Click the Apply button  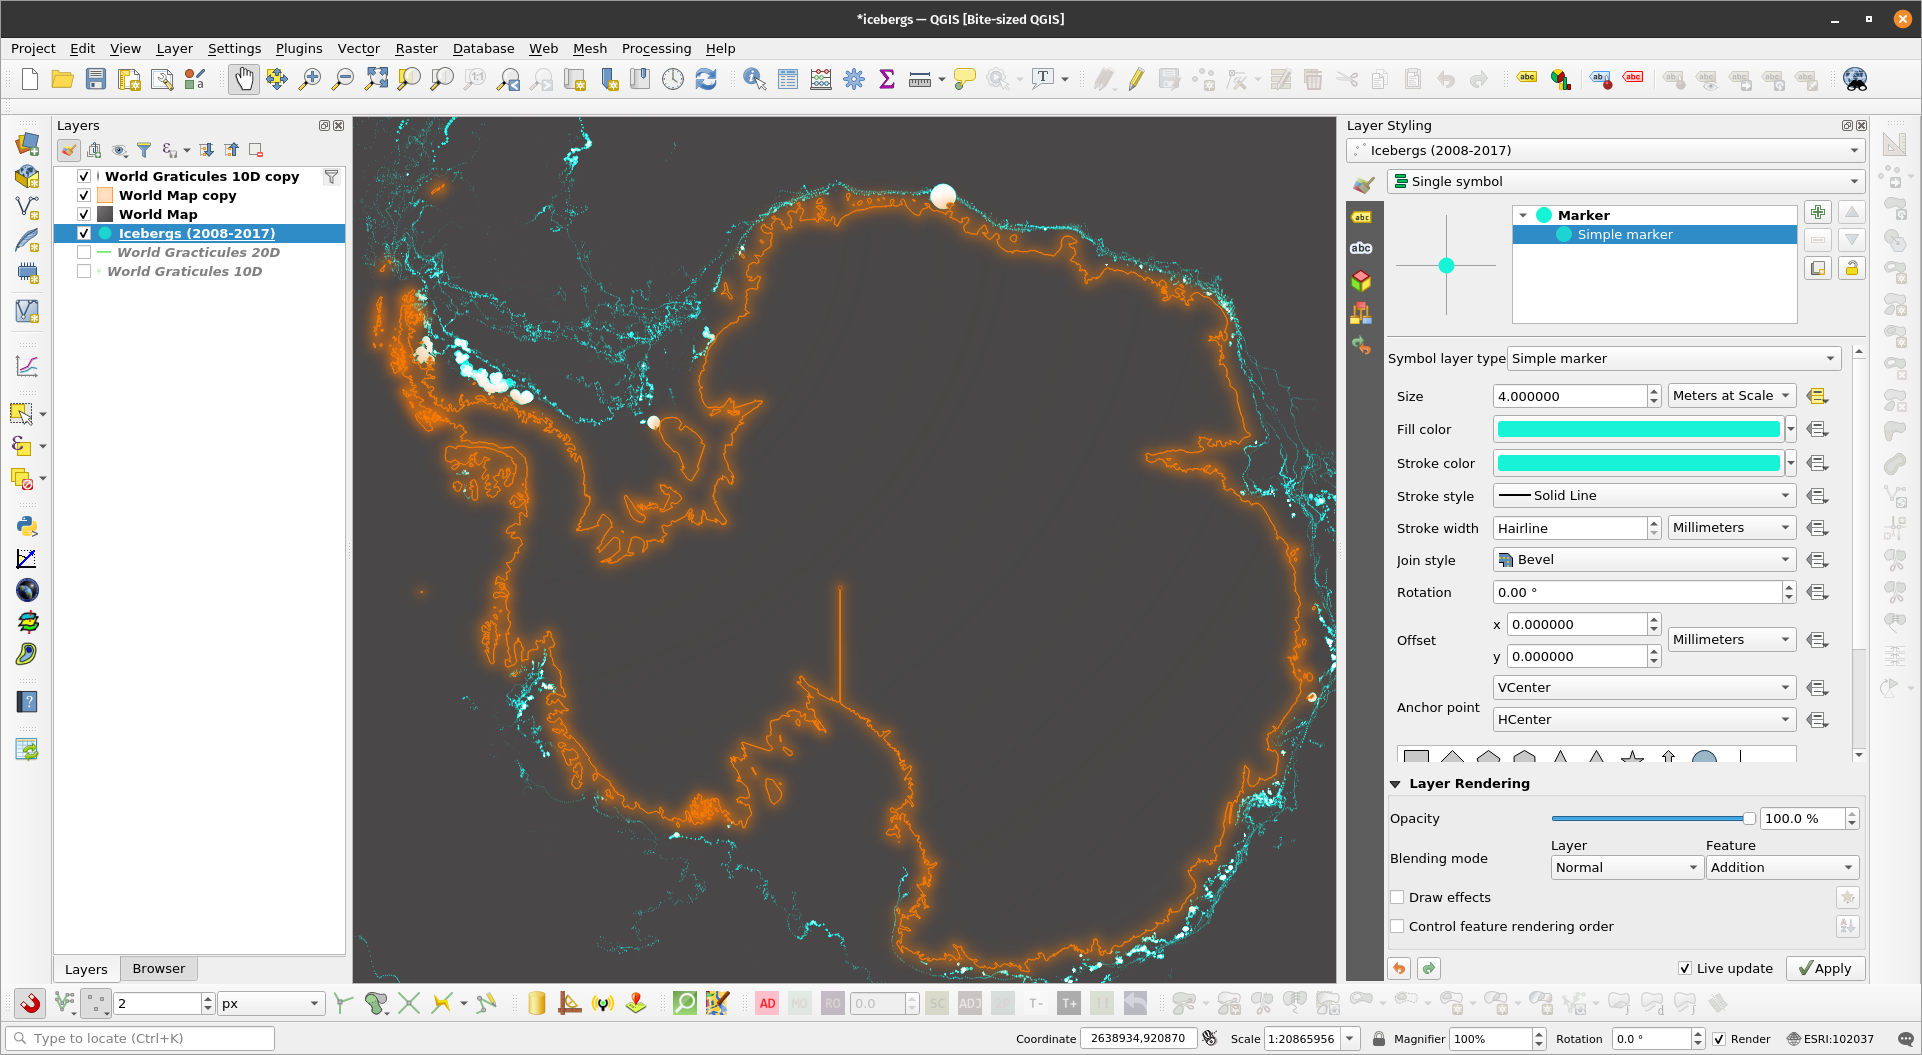pos(1825,968)
